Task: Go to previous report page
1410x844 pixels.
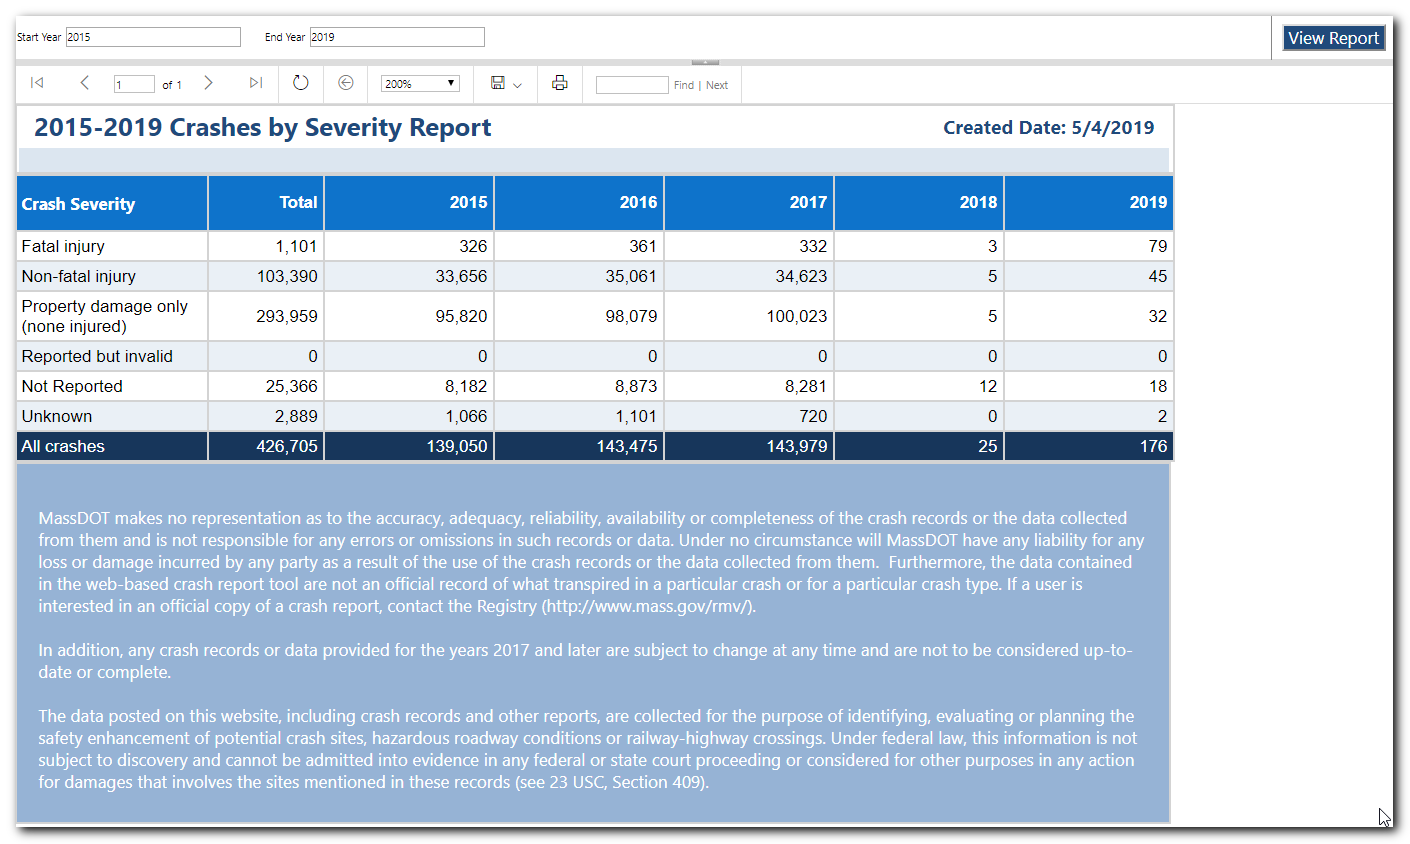Action: tap(85, 83)
